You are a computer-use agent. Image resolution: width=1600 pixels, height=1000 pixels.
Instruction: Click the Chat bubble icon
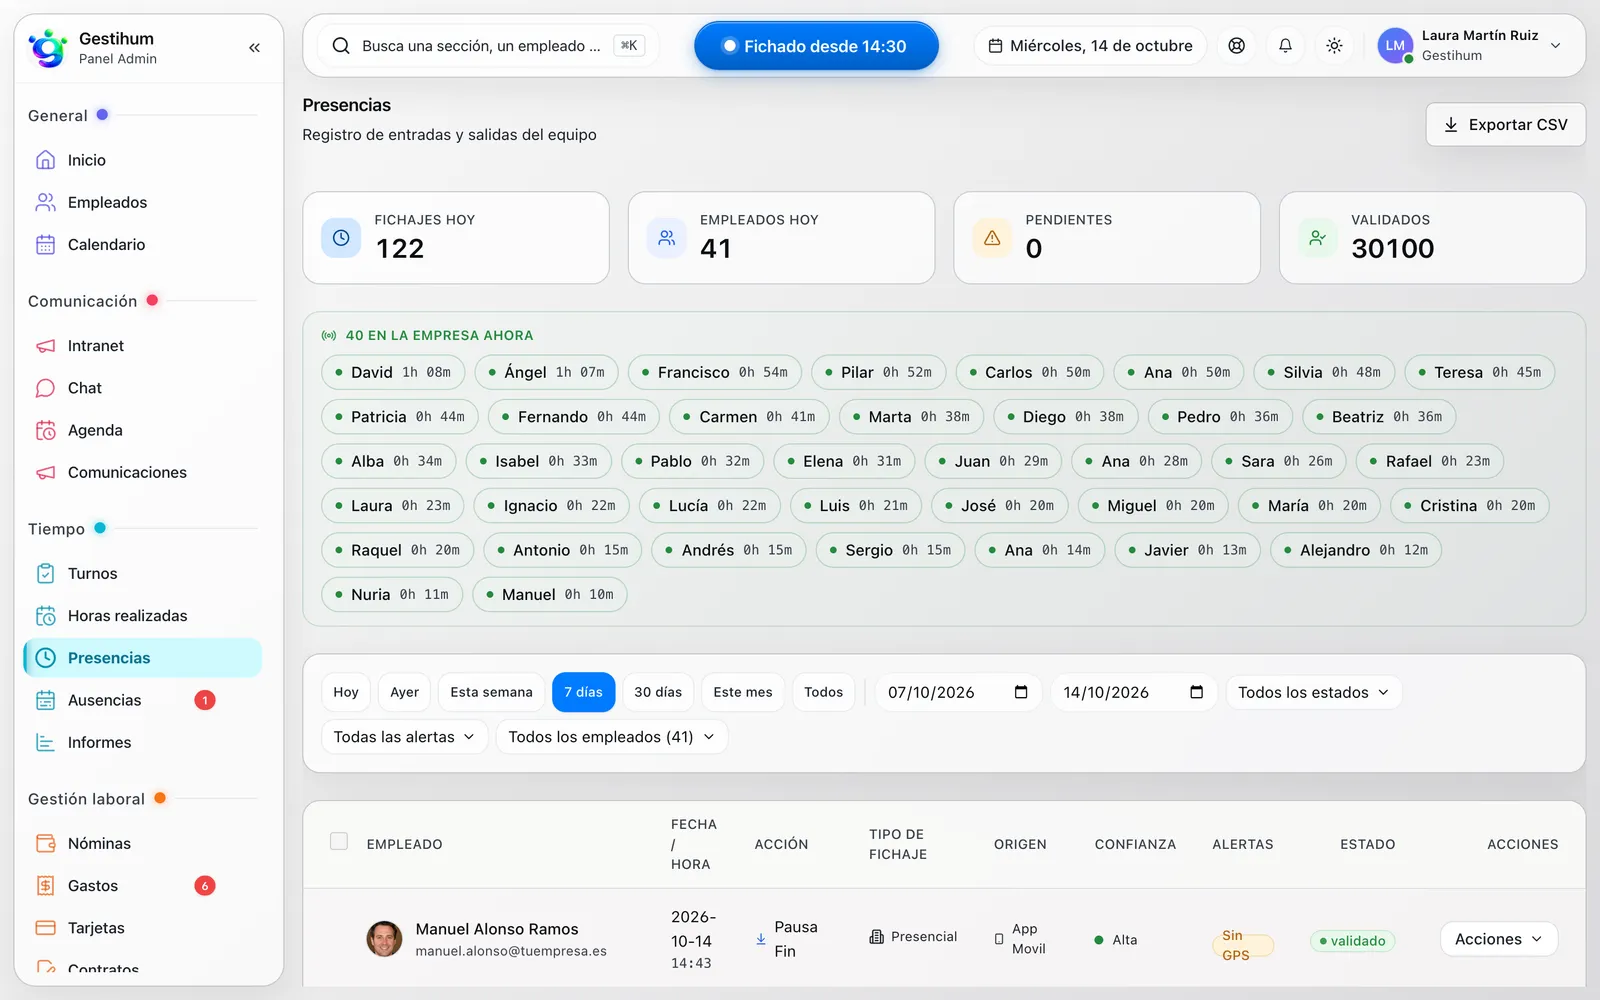pyautogui.click(x=45, y=388)
